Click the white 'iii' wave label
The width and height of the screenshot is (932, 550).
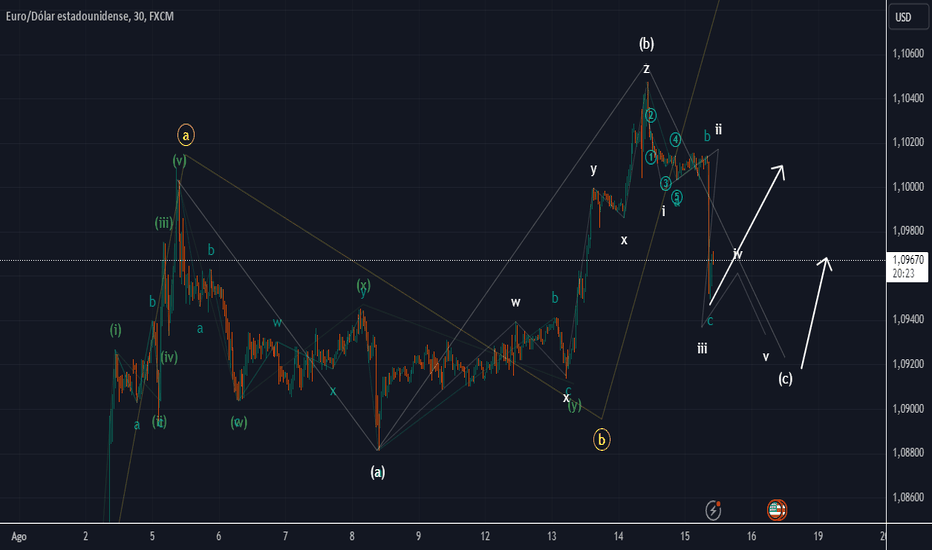point(702,348)
